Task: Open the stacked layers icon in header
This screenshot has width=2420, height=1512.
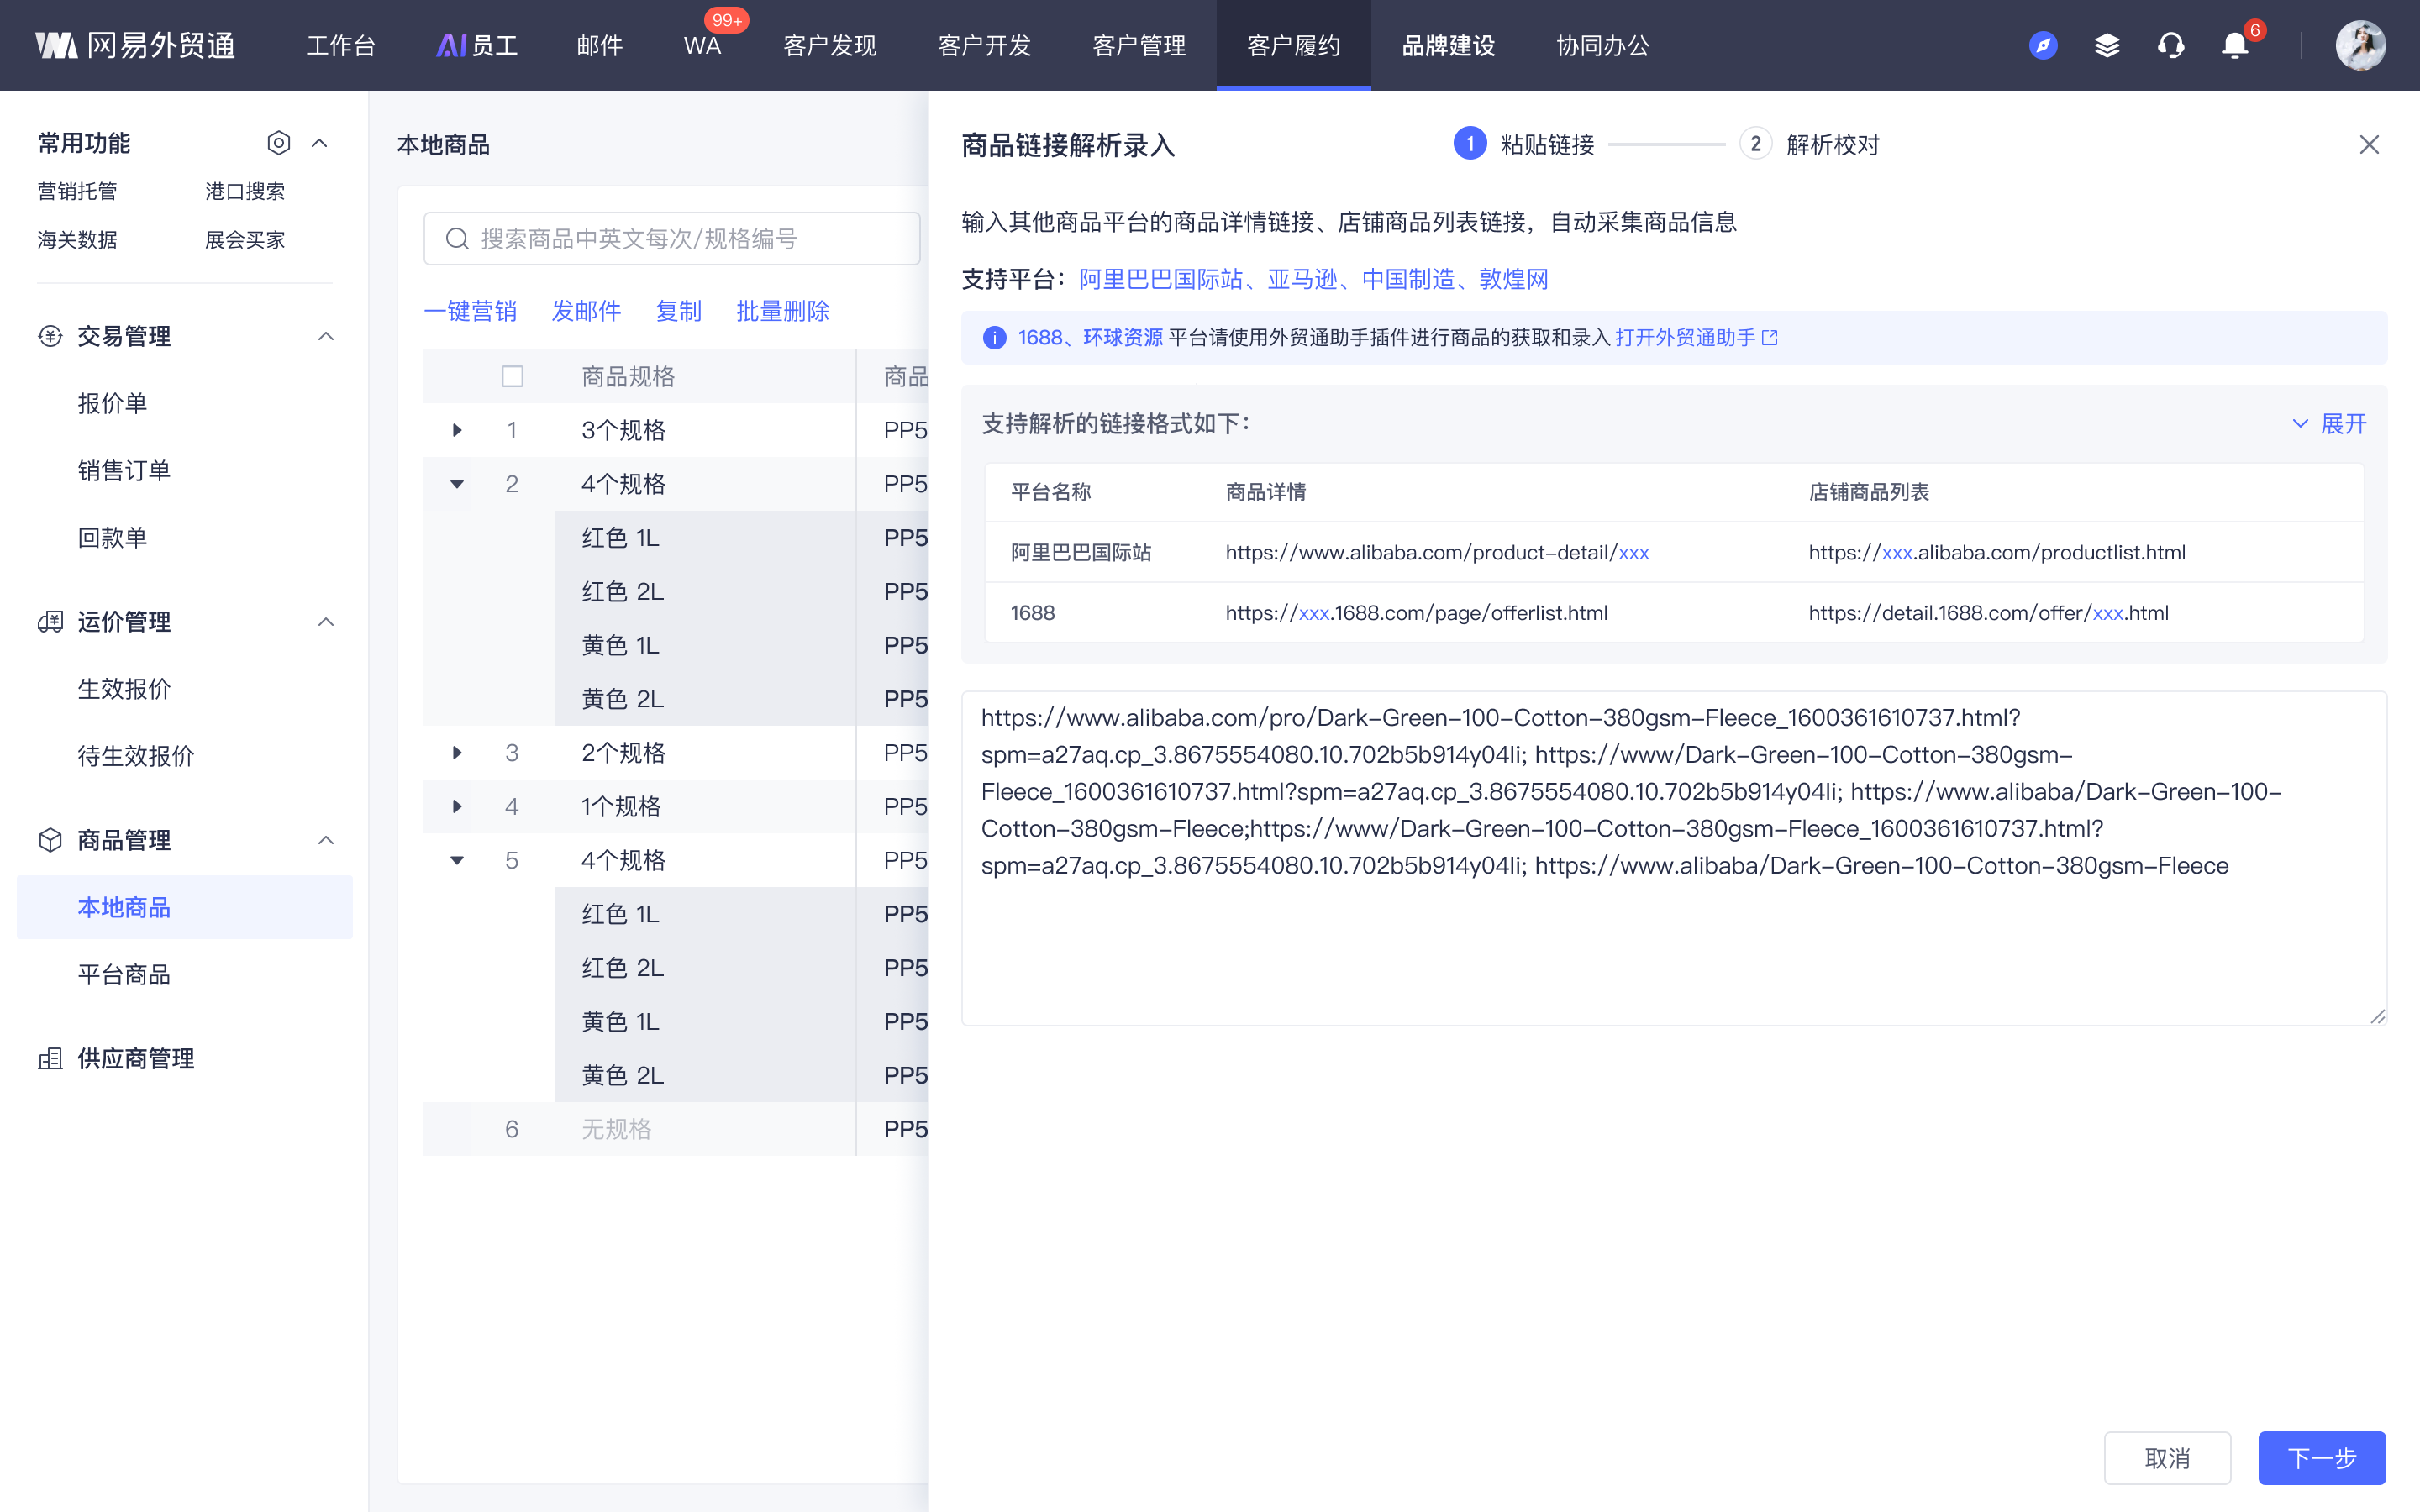Action: 2107,45
